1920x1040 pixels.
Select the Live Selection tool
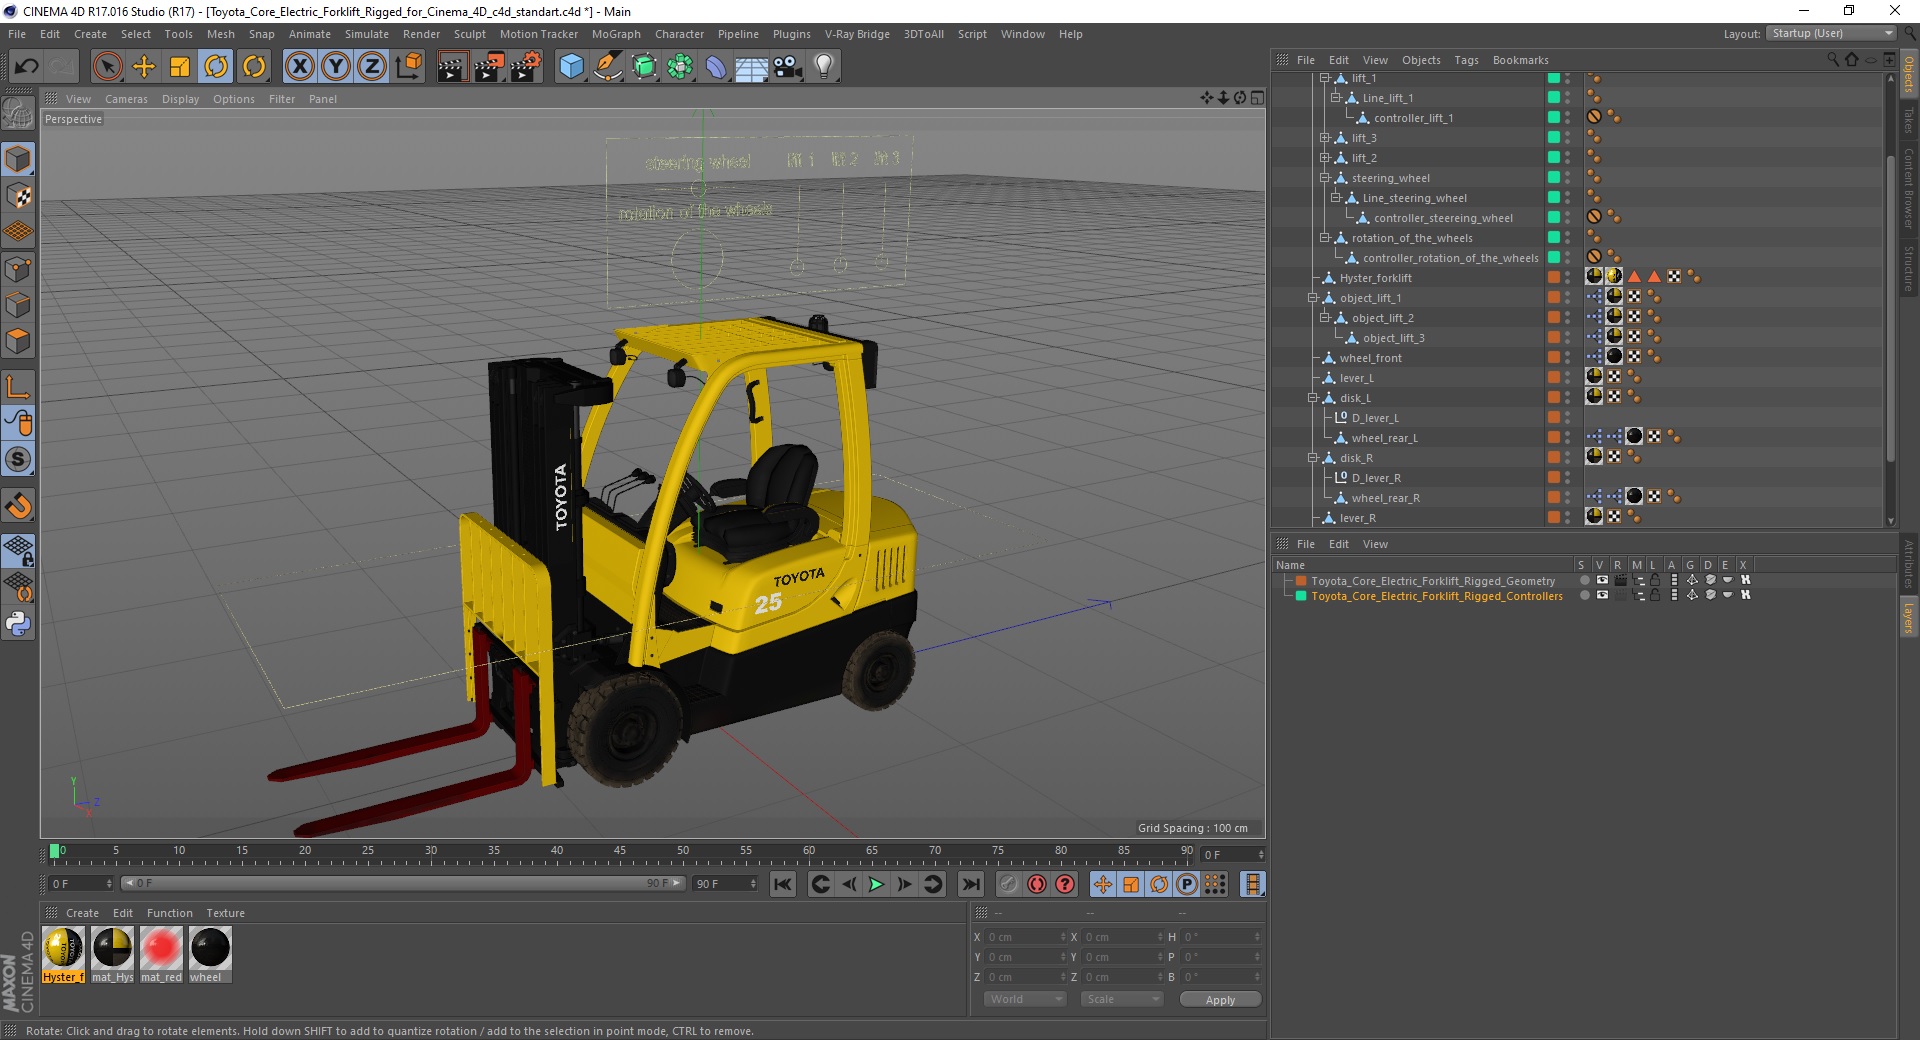pos(107,67)
